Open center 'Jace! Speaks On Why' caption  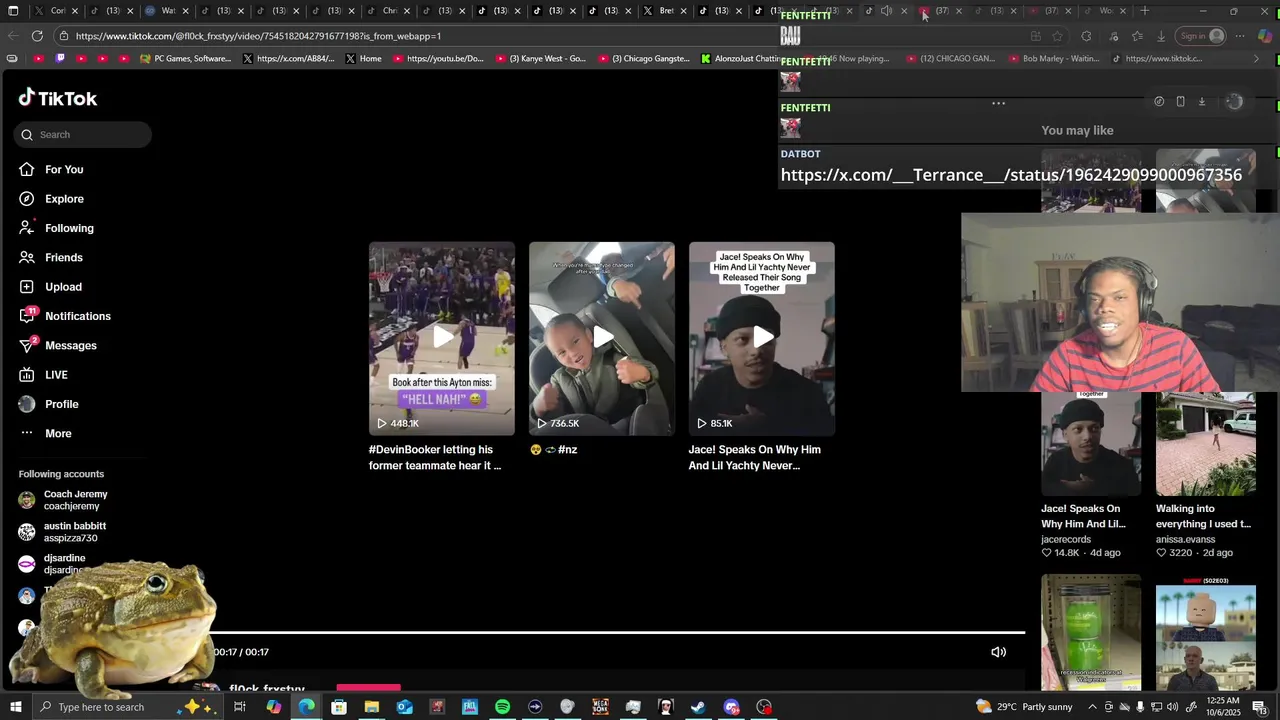(x=755, y=457)
